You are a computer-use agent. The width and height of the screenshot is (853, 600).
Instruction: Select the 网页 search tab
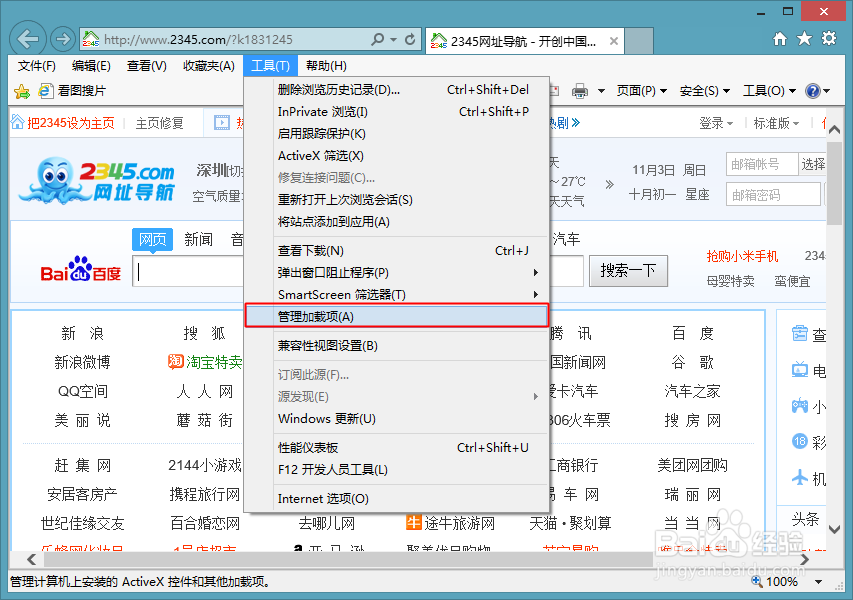click(x=152, y=239)
